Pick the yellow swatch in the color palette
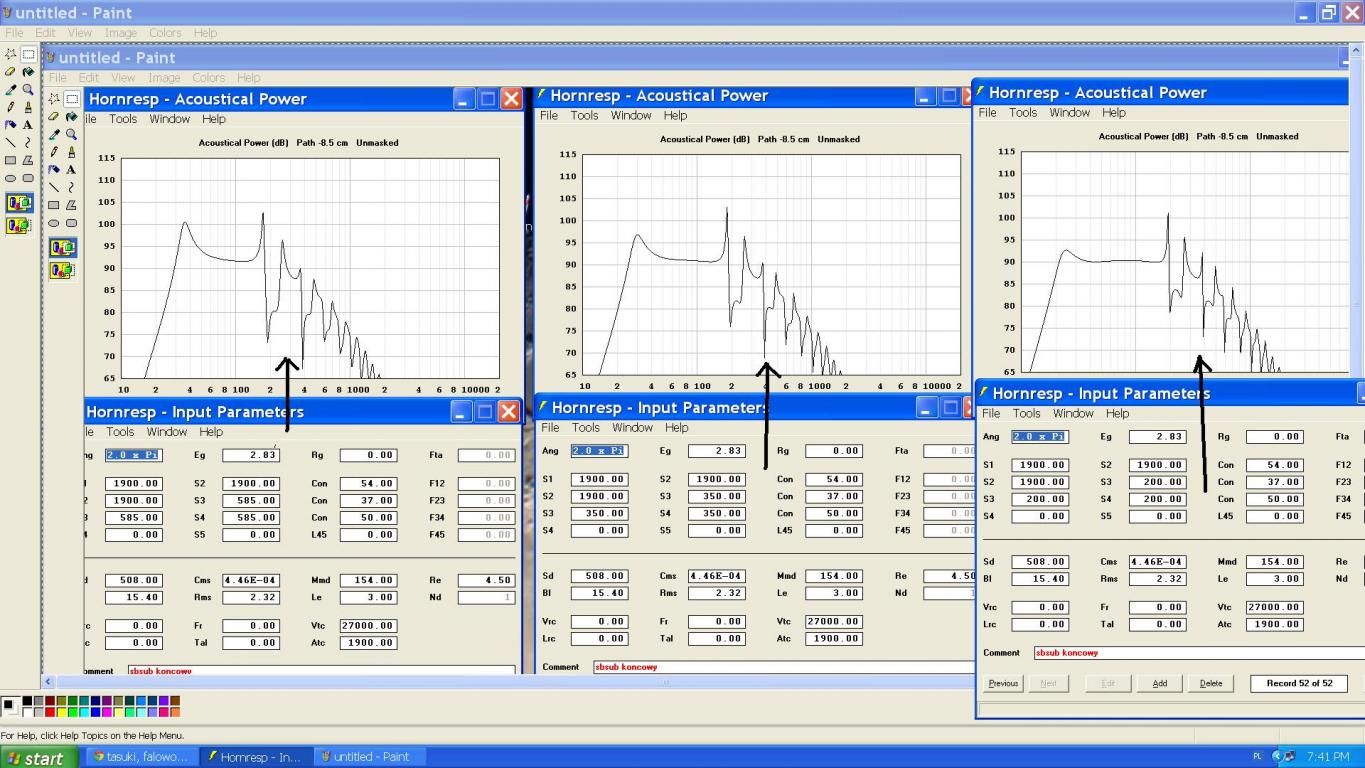The image size is (1365, 768). (62, 712)
